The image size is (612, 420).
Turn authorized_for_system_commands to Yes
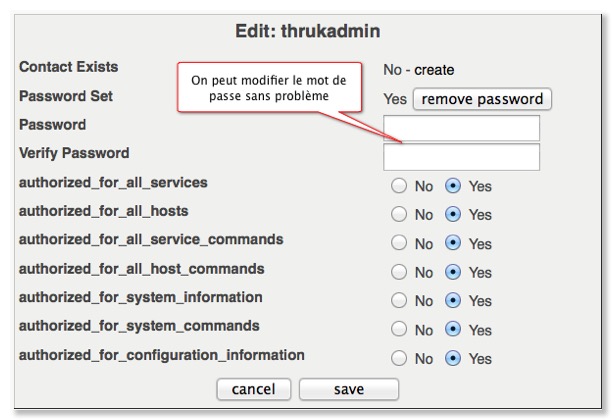point(452,330)
